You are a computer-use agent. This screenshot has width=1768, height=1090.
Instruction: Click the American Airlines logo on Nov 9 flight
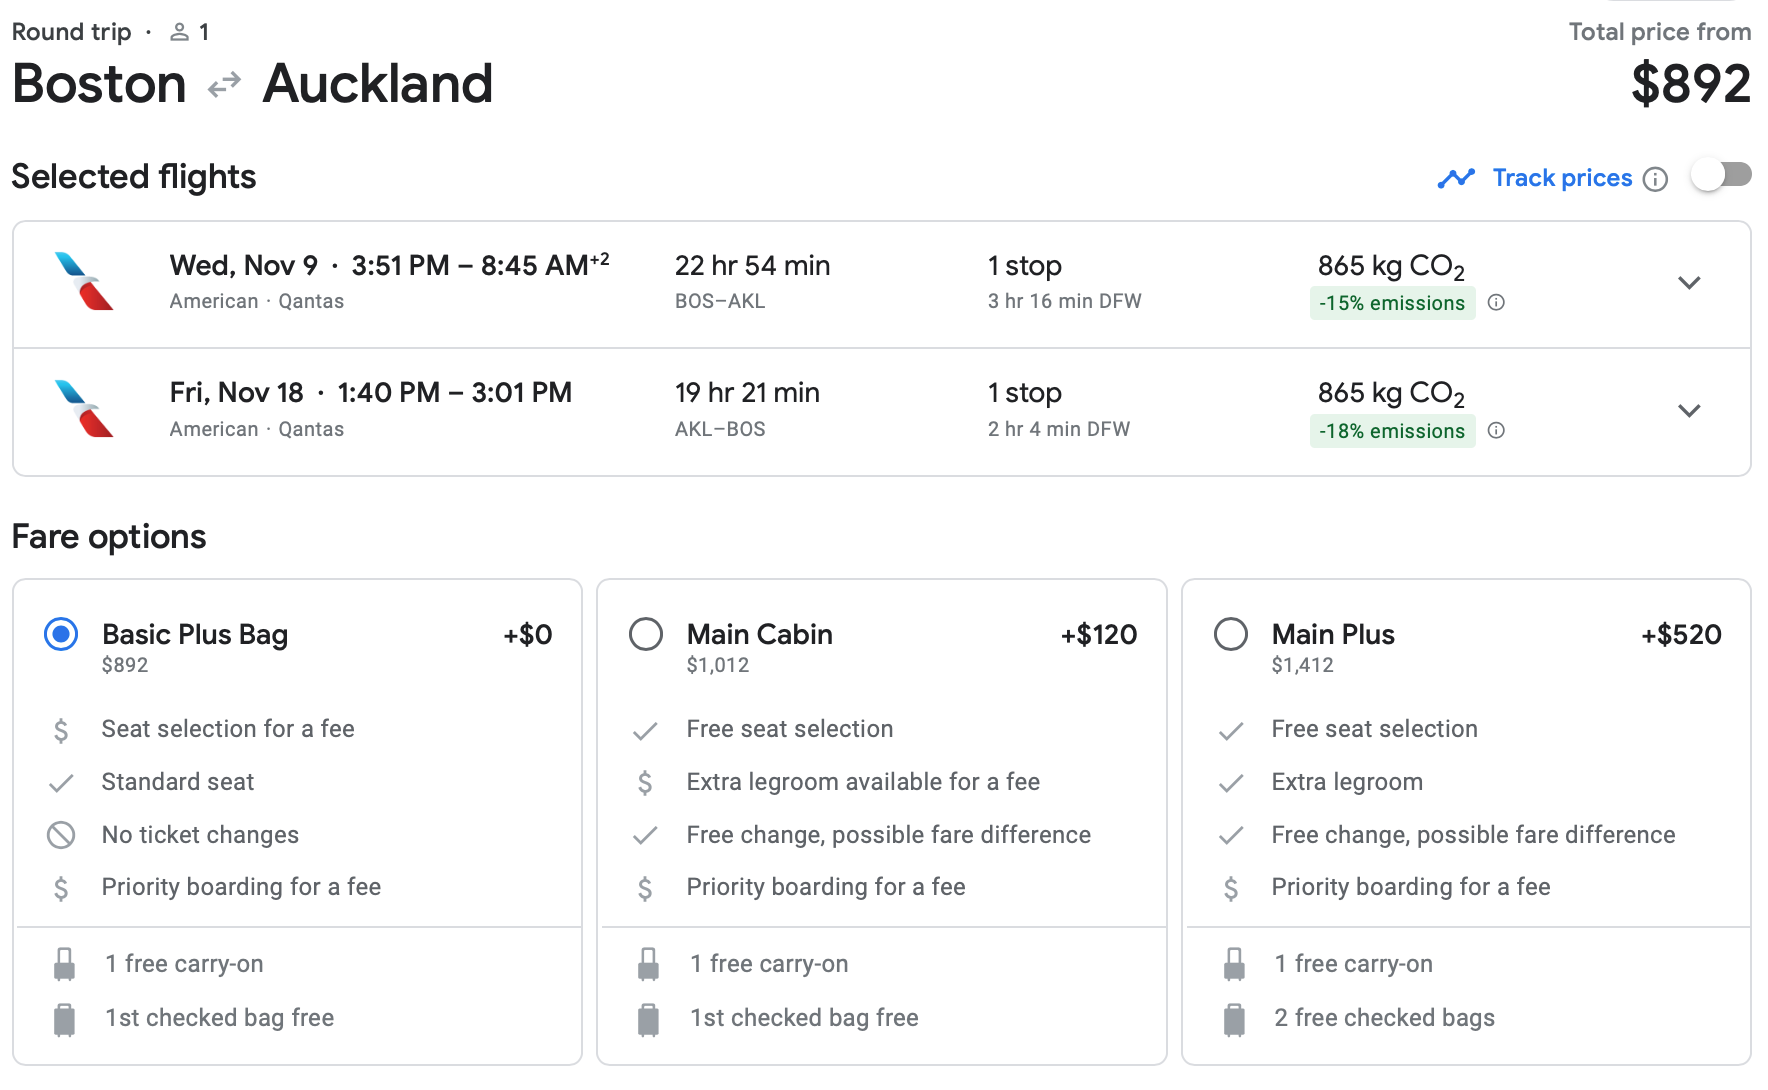tap(84, 281)
